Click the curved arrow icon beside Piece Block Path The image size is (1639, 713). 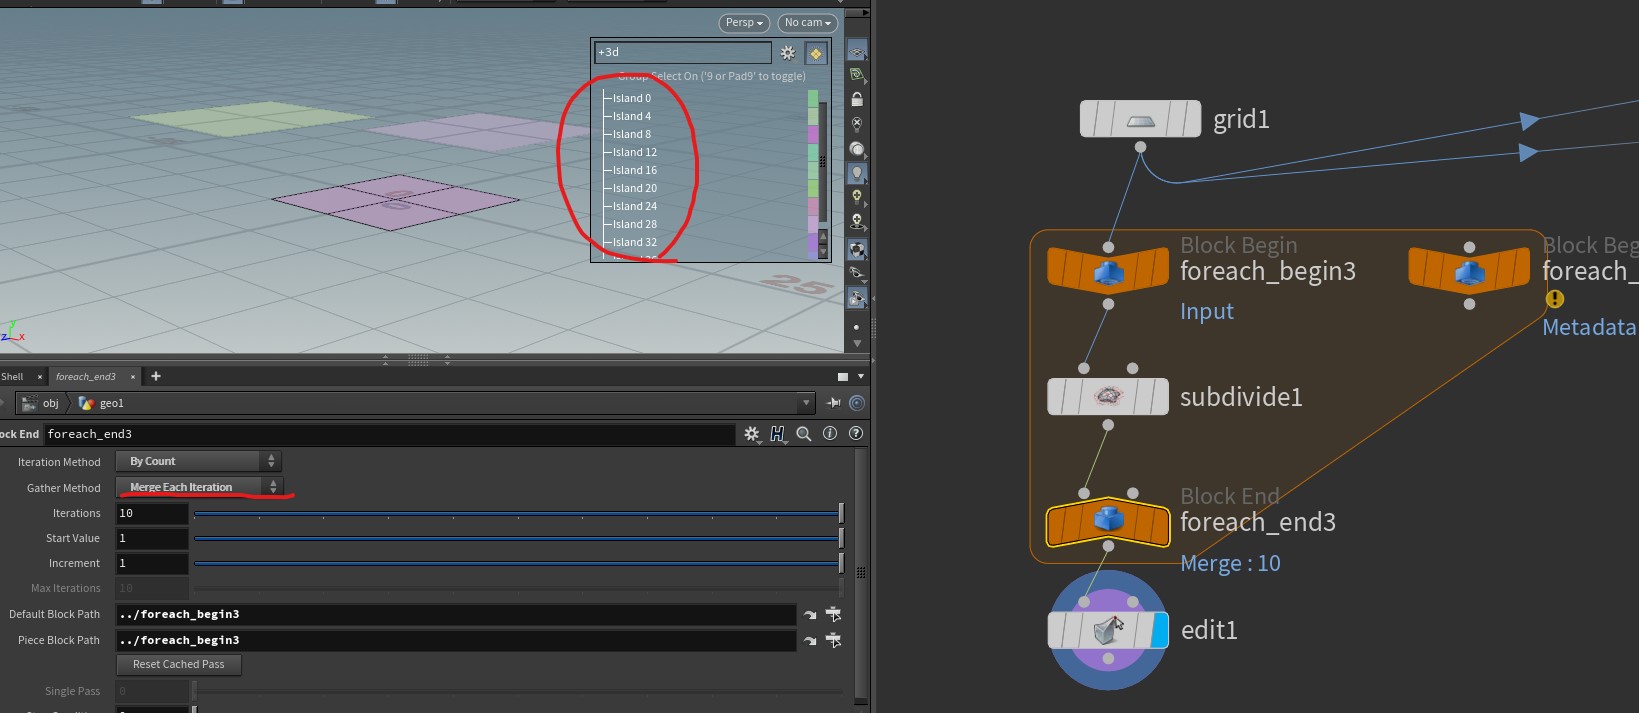pyautogui.click(x=810, y=640)
